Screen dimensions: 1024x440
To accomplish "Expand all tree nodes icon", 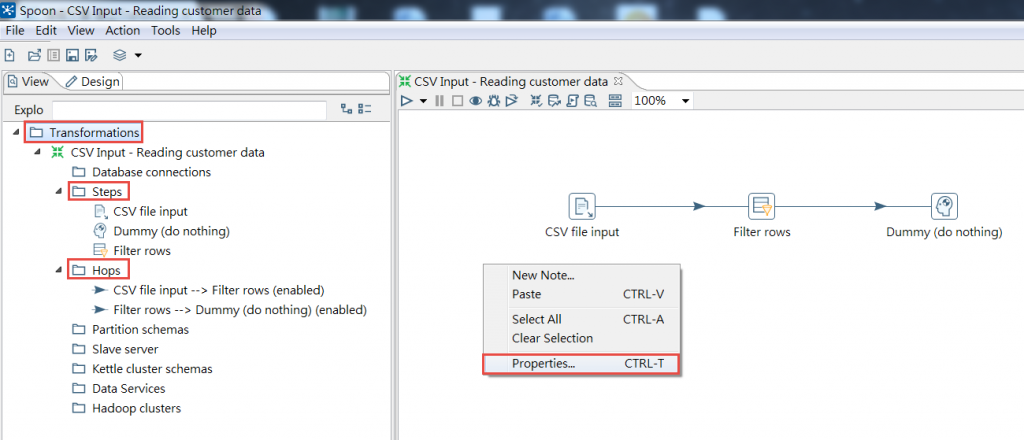I will (x=347, y=110).
